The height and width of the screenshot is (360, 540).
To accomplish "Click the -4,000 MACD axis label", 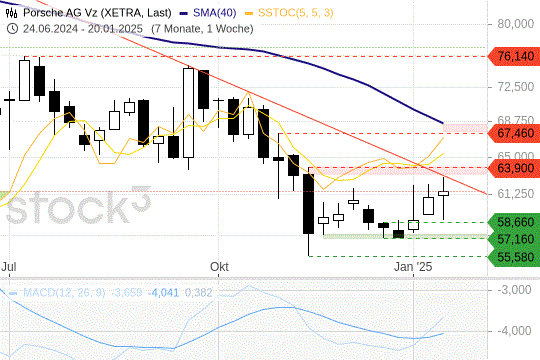I will (515, 331).
